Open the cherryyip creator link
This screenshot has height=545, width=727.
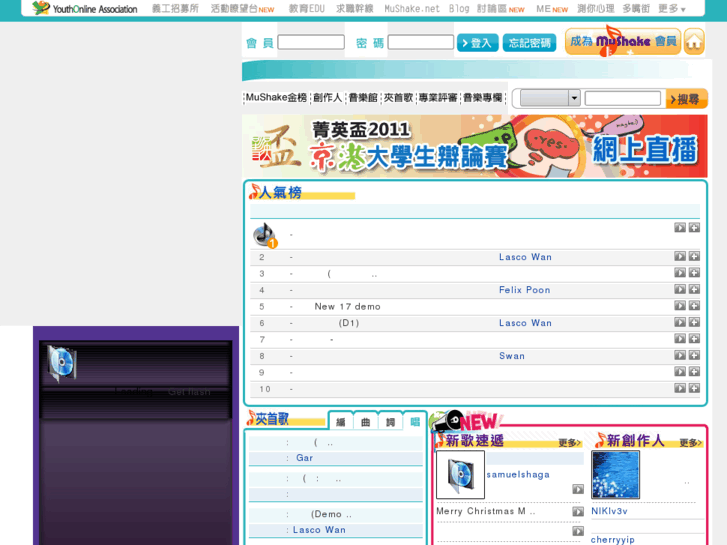tap(612, 540)
